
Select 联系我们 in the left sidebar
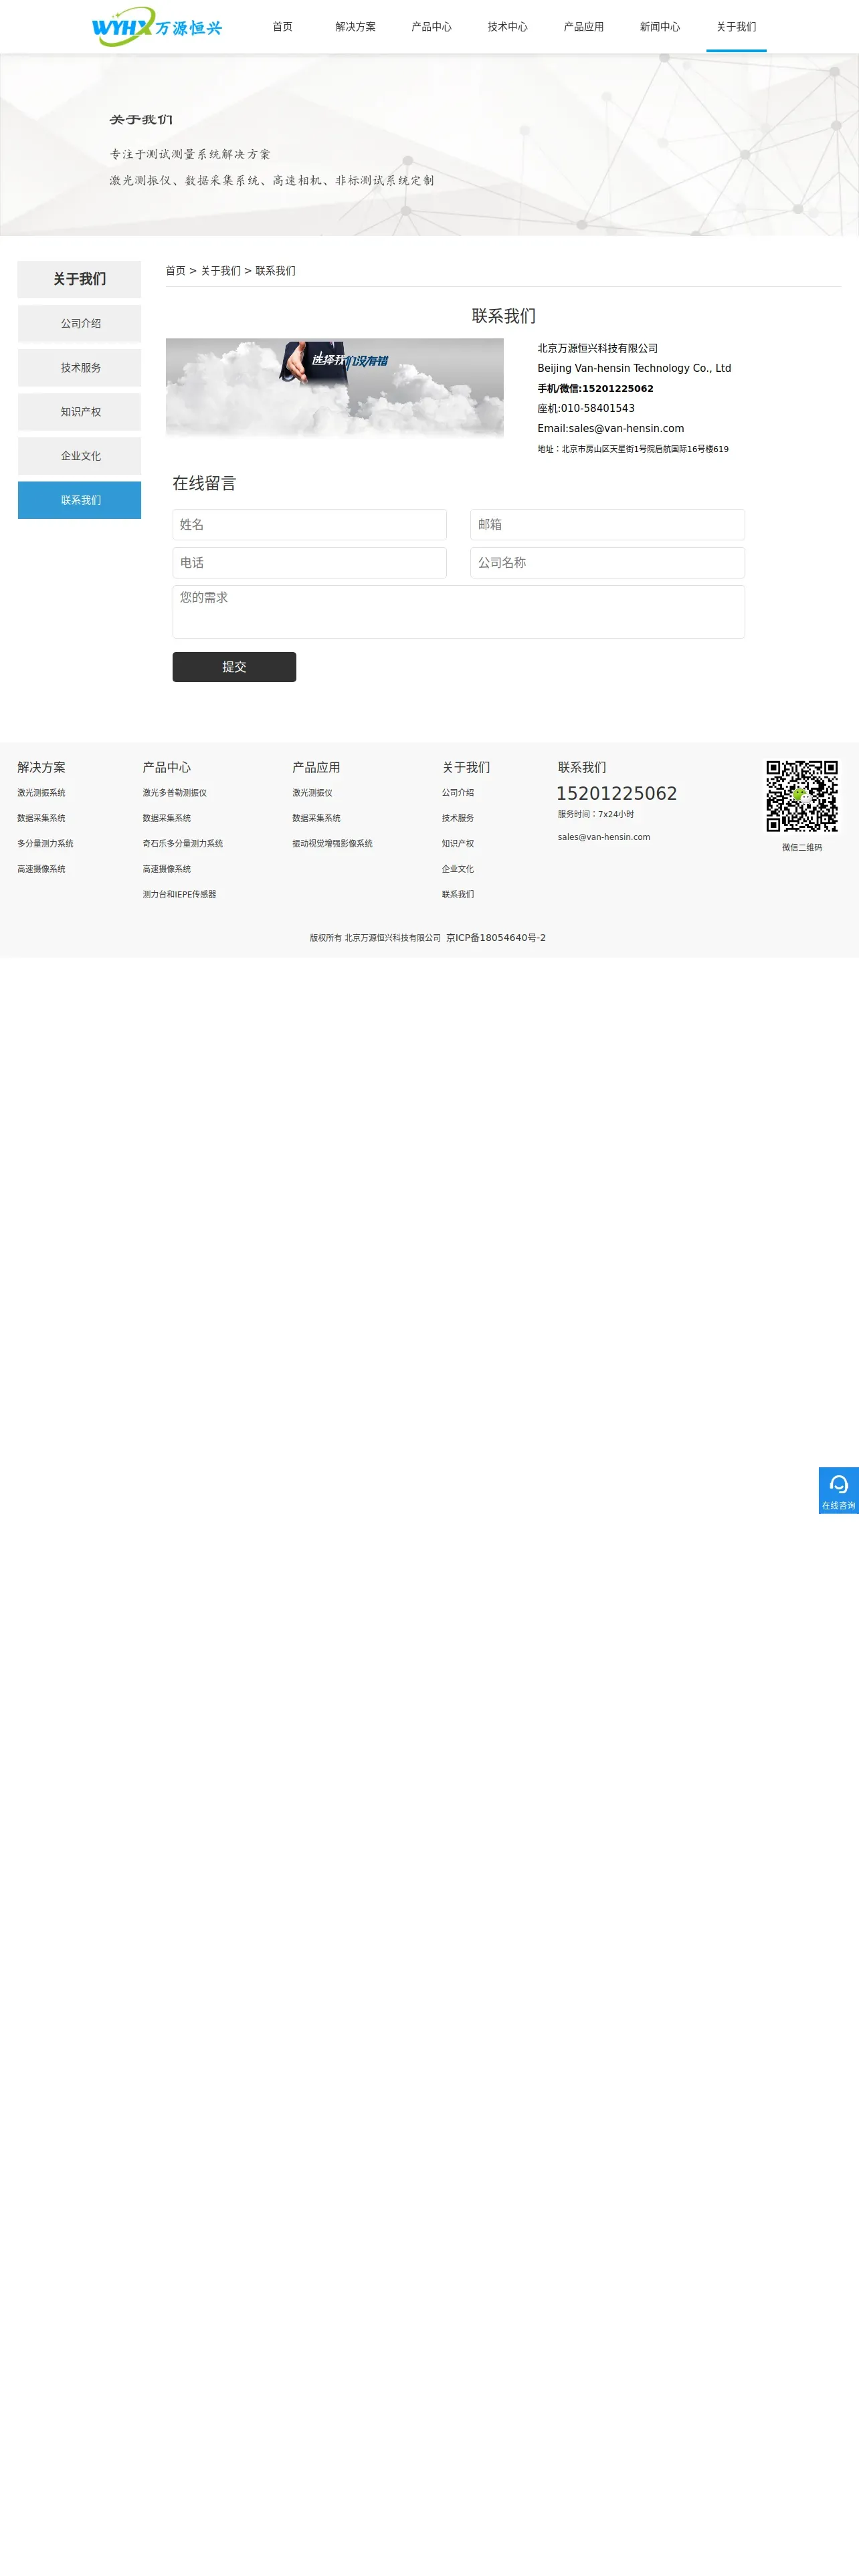pyautogui.click(x=80, y=500)
